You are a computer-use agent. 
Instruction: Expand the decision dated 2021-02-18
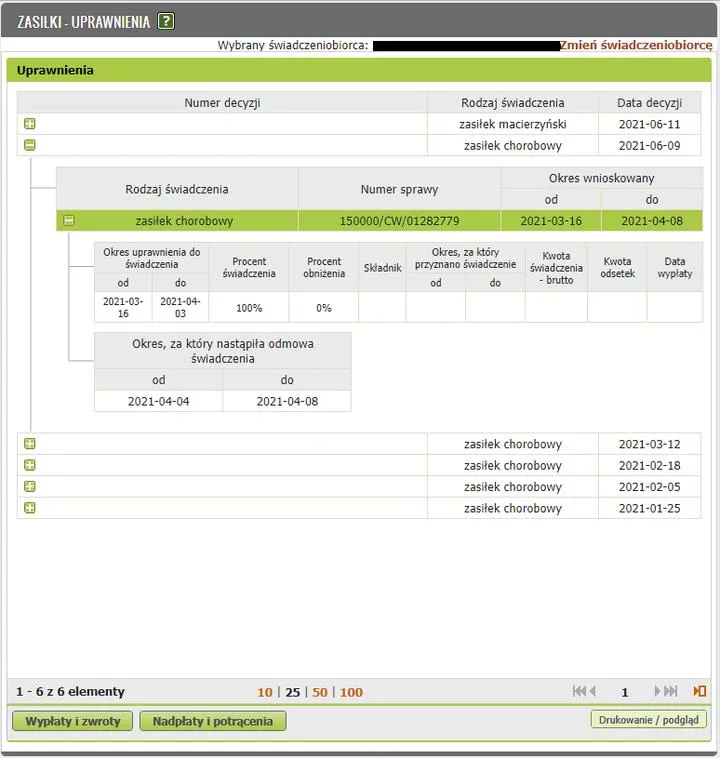(30, 465)
